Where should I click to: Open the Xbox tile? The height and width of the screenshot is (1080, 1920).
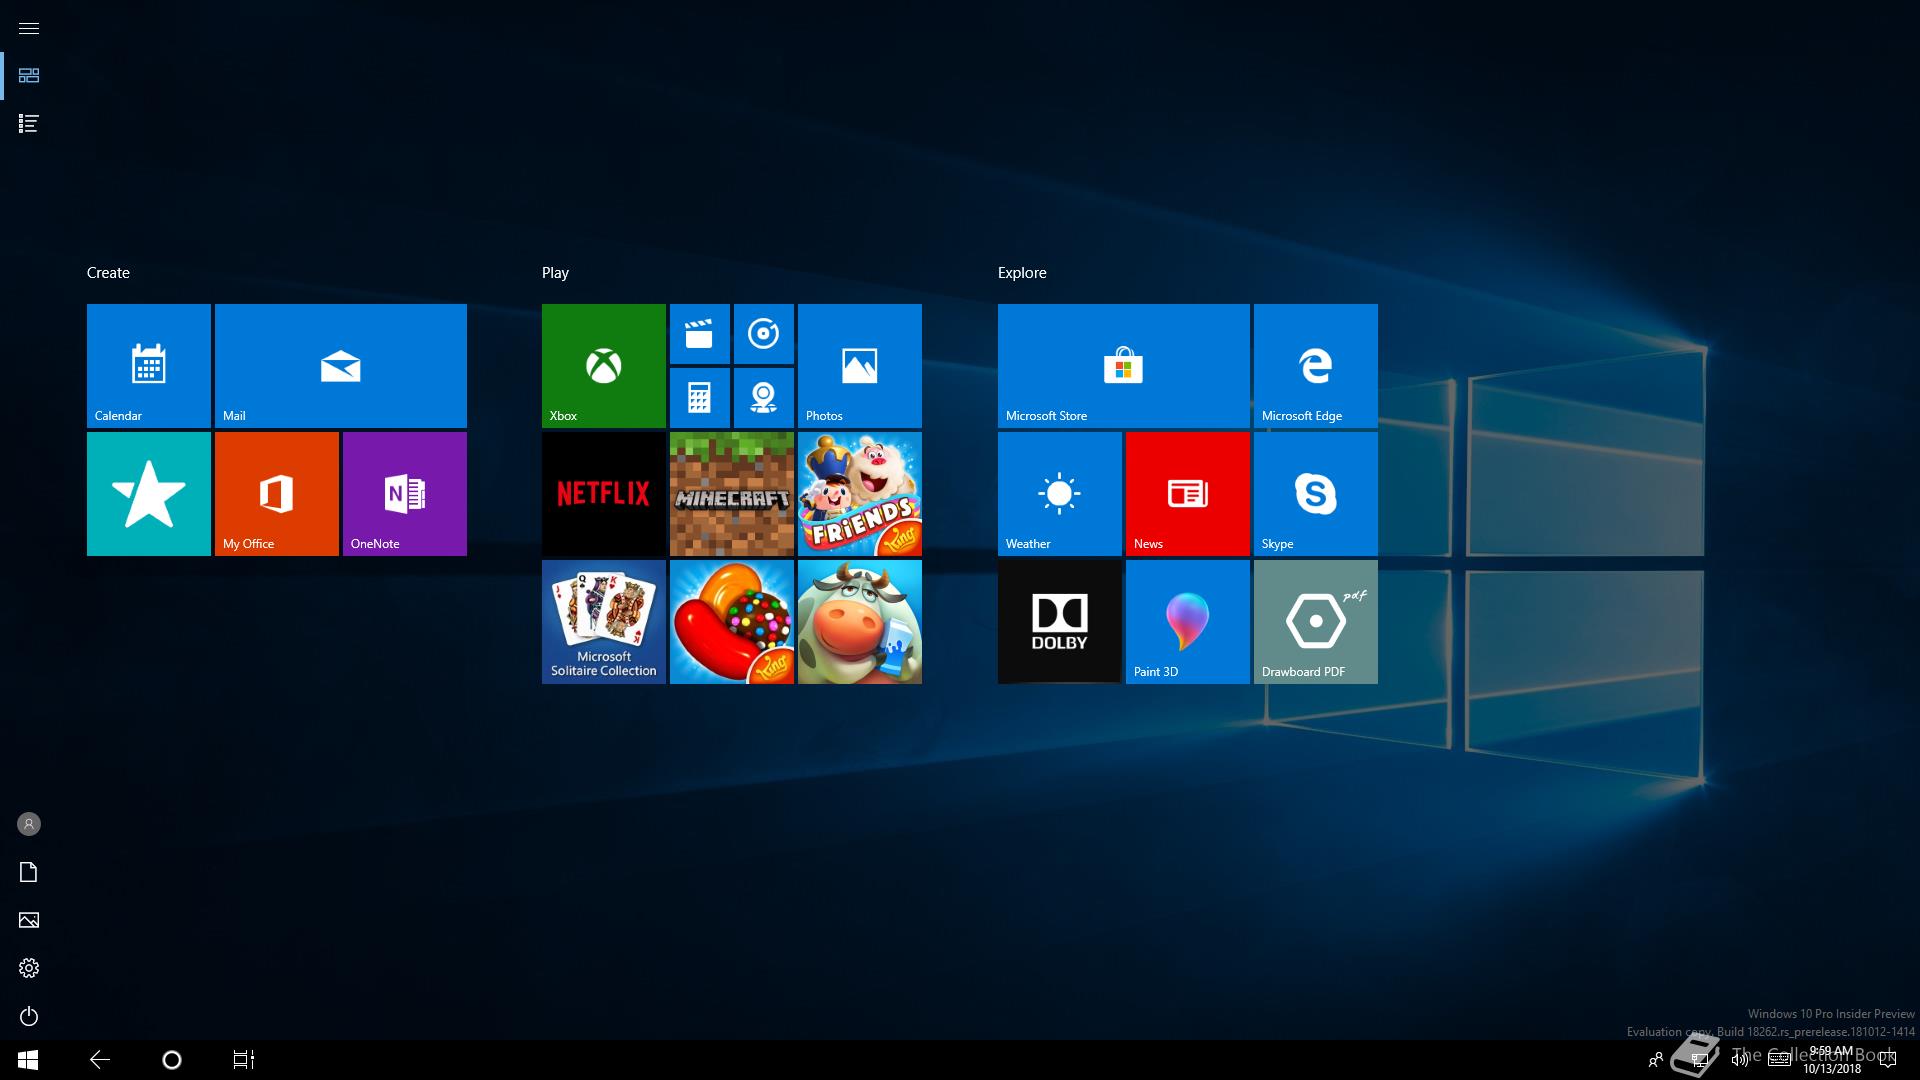click(604, 366)
